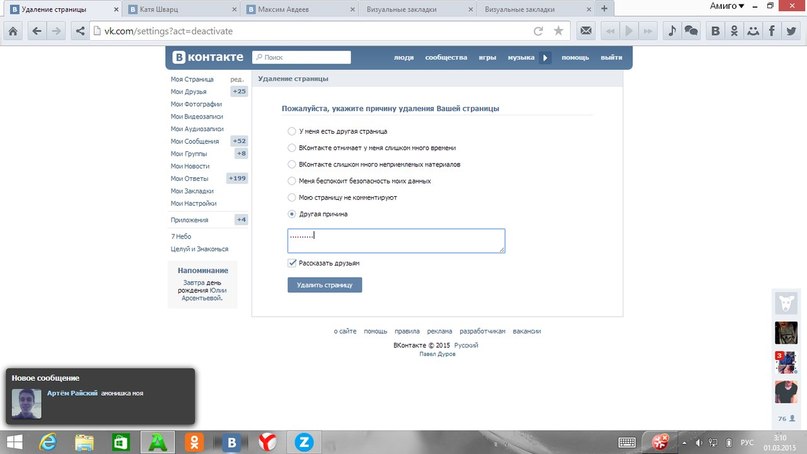807x454 pixels.
Task: Click 'Павел Дуров' footer link
Action: click(437, 354)
